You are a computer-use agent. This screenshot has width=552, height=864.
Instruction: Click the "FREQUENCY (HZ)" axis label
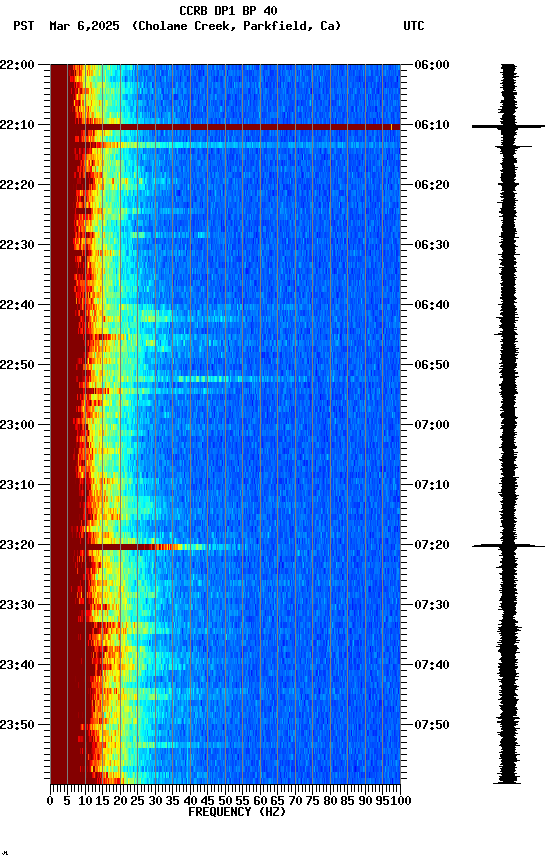point(237,812)
